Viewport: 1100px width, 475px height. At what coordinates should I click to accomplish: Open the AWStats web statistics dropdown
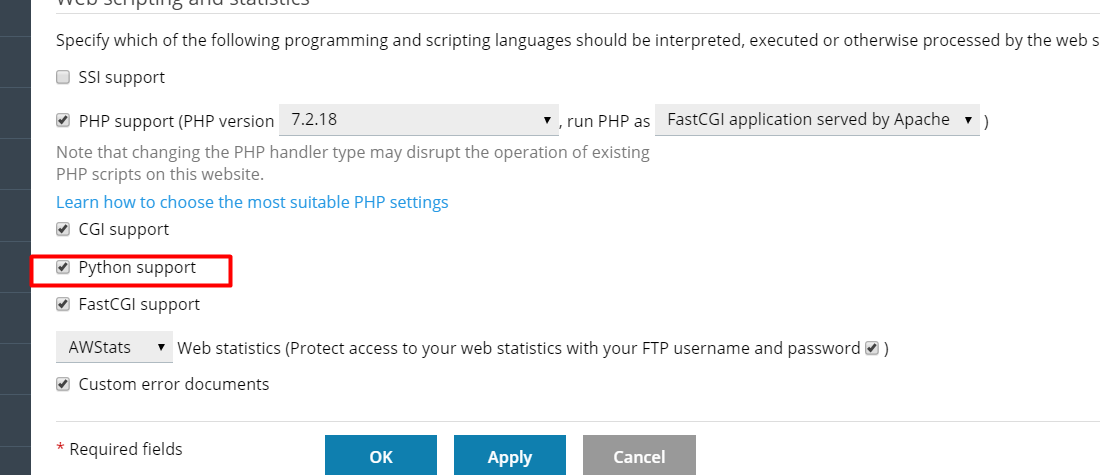[x=114, y=347]
